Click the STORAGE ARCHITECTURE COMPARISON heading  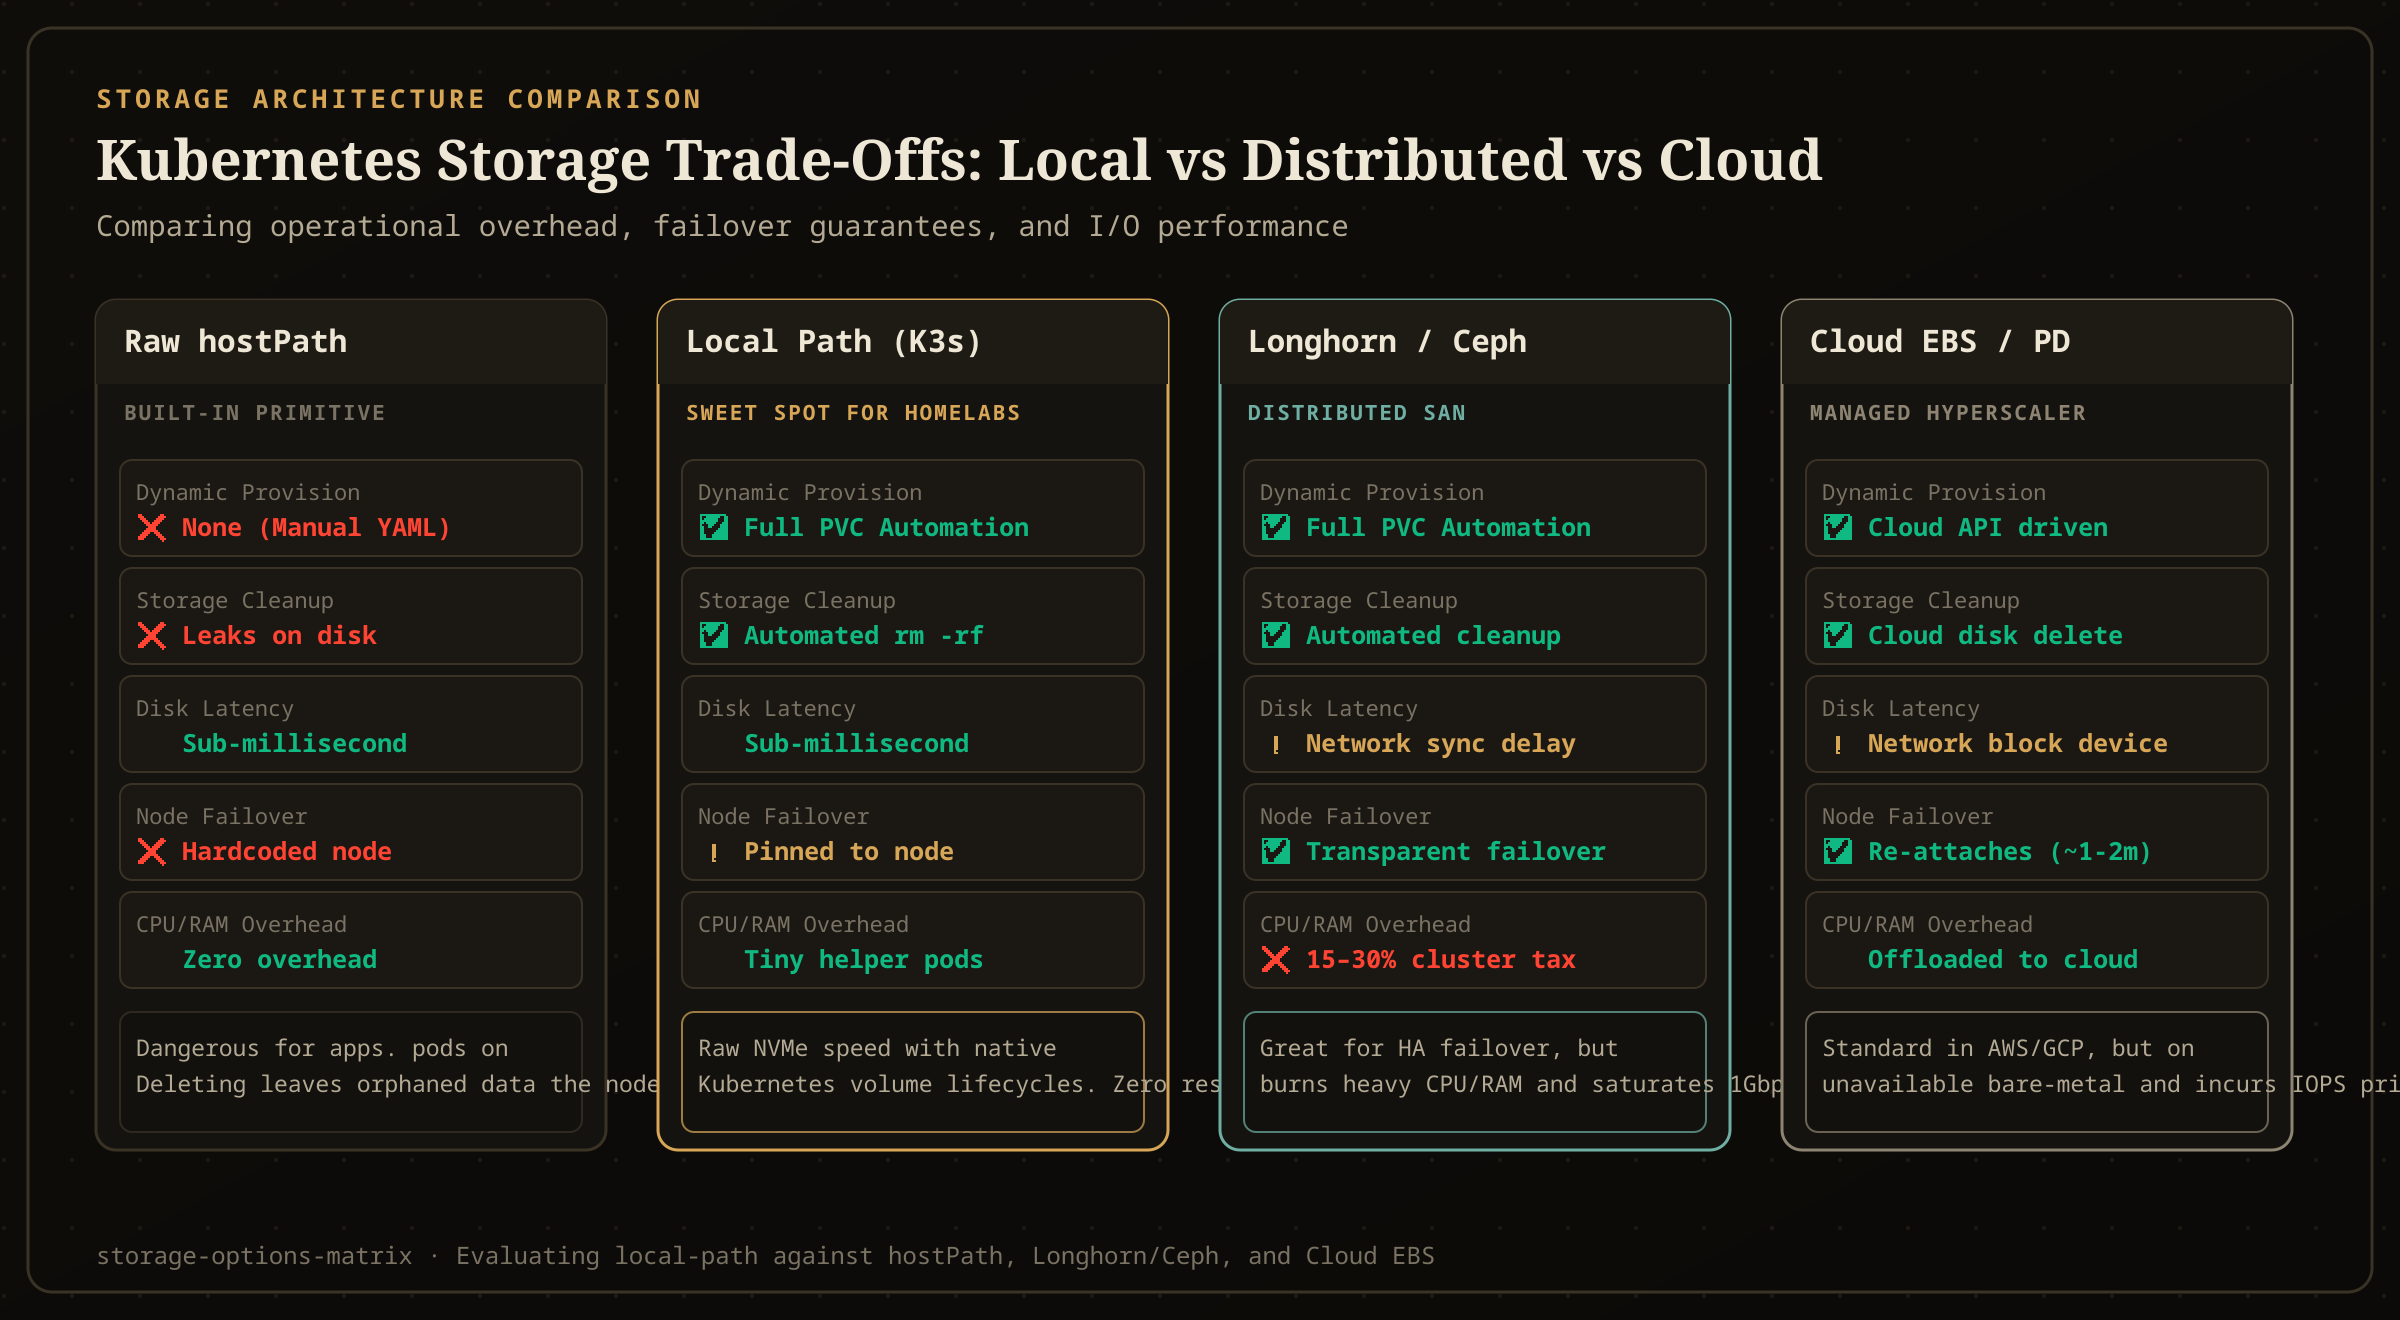pyautogui.click(x=399, y=99)
